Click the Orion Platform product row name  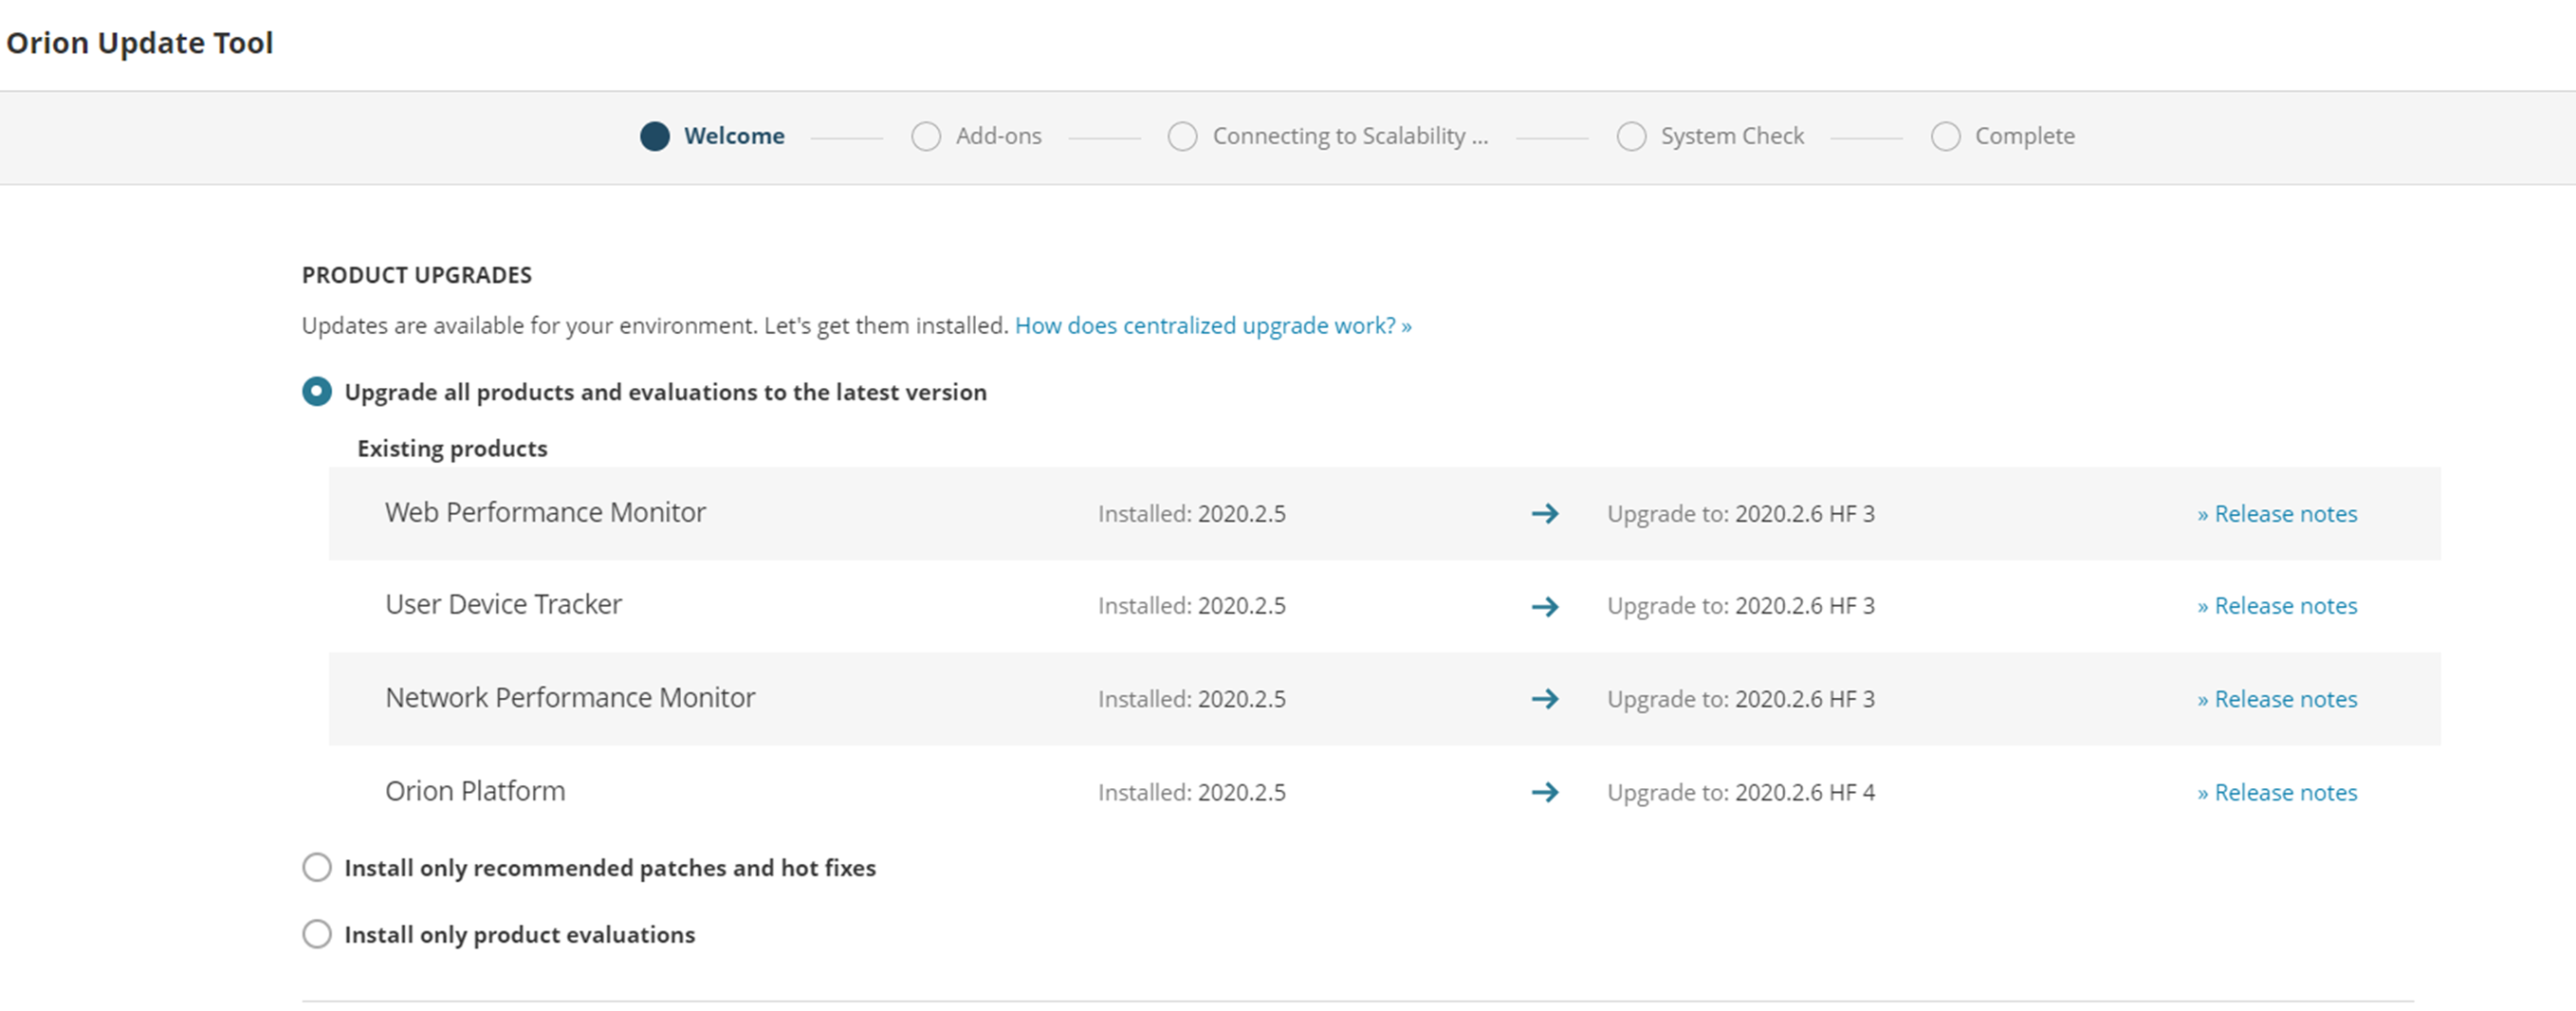(475, 791)
